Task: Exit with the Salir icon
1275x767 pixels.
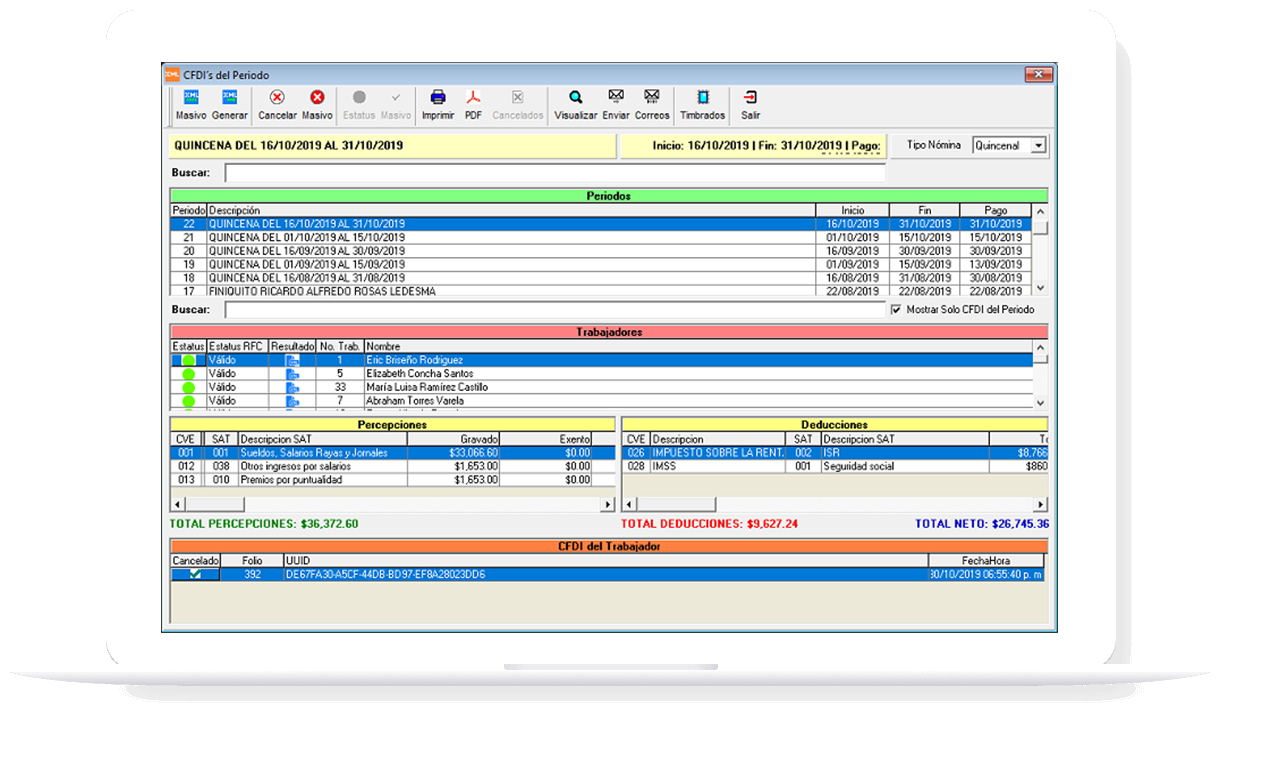Action: [751, 97]
